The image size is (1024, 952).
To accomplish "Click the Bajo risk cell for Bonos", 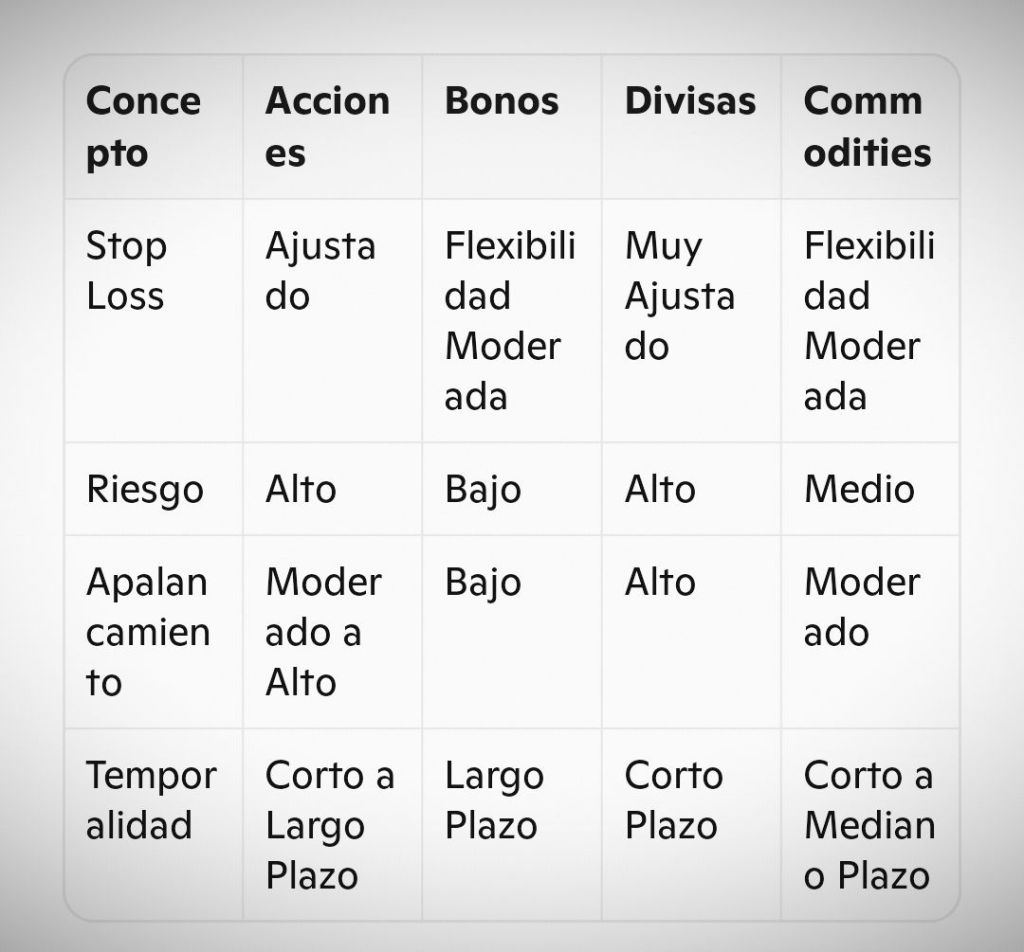I will (483, 489).
